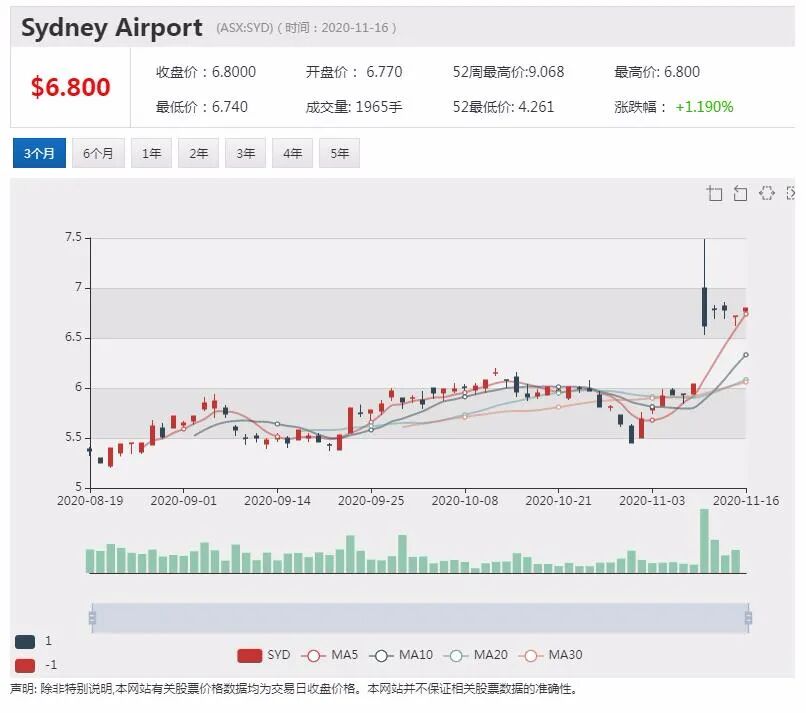Click the 收盘价：6.8000 value
Image resolution: width=806 pixels, height=713 pixels.
click(206, 72)
